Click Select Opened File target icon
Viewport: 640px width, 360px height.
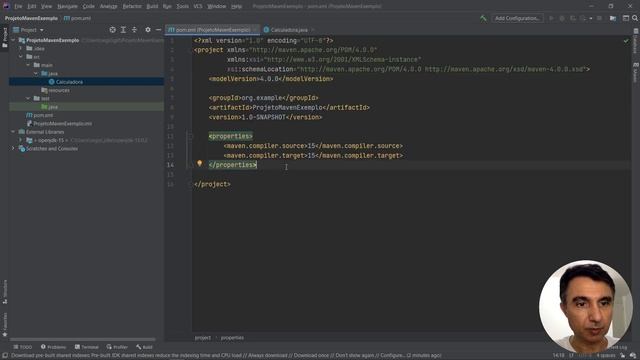pyautogui.click(x=112, y=30)
